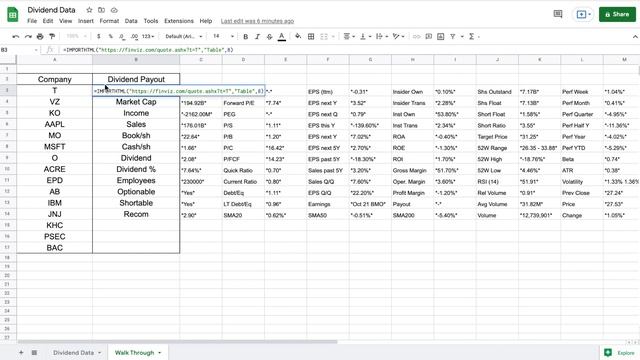
Task: Click the Redo arrow in the toolbar
Action: (x=28, y=37)
